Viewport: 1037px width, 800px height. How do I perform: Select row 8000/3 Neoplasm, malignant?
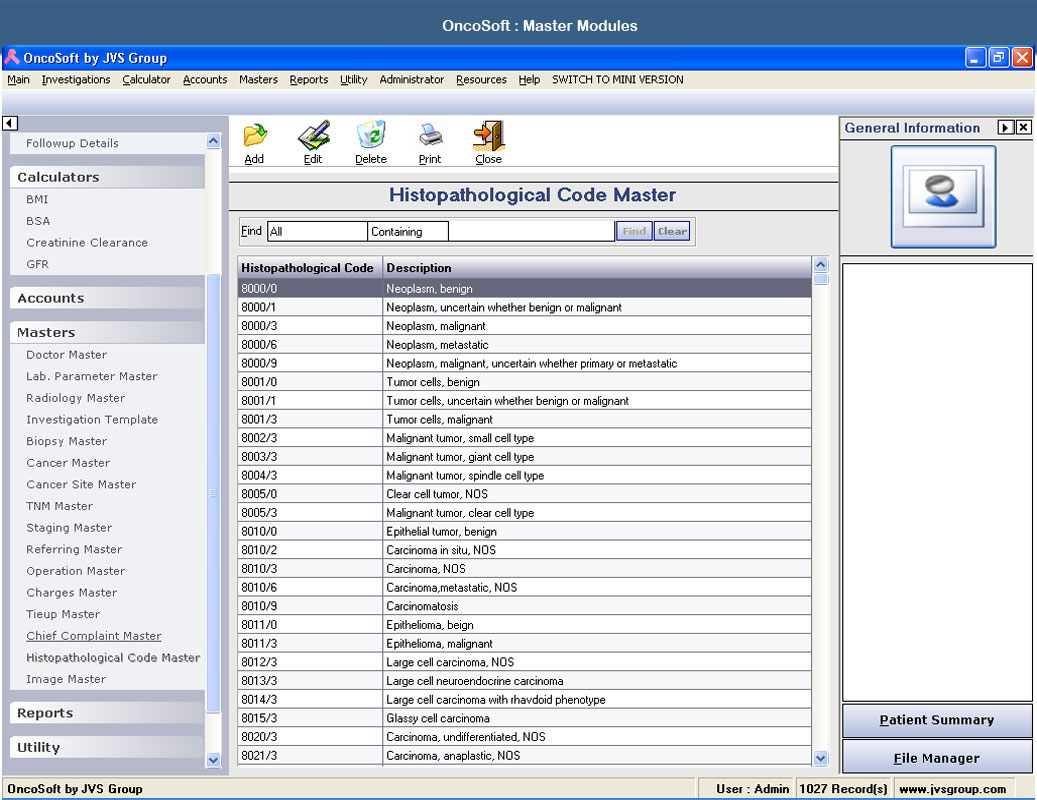[524, 326]
